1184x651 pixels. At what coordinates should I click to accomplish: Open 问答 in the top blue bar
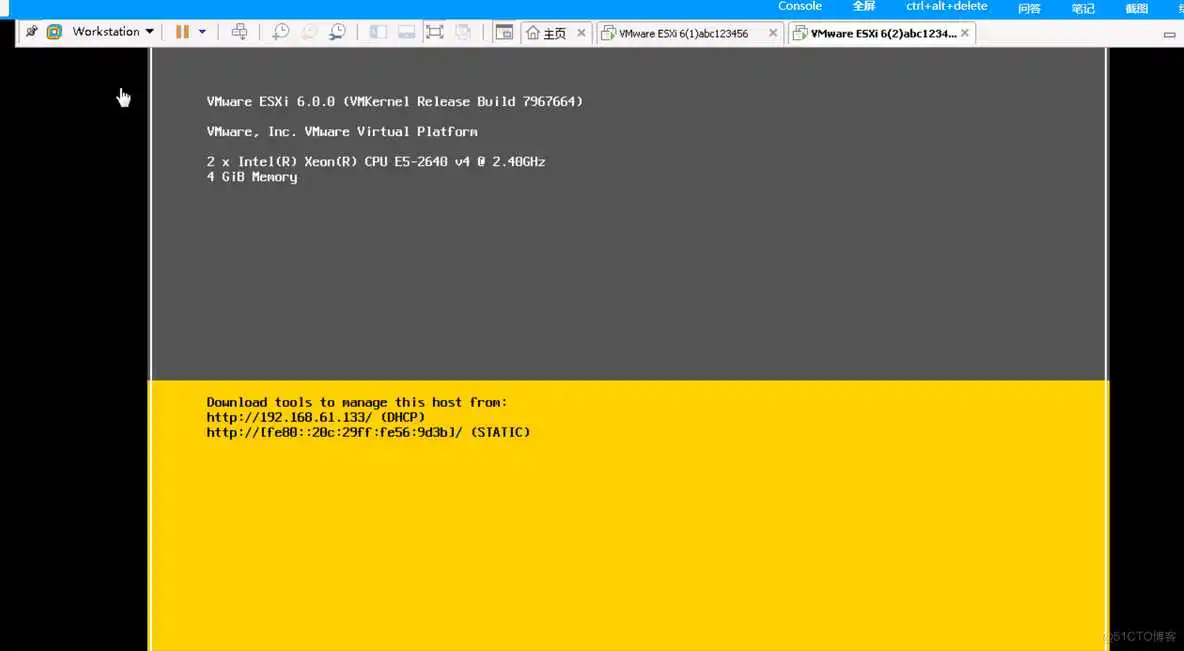tap(1029, 8)
